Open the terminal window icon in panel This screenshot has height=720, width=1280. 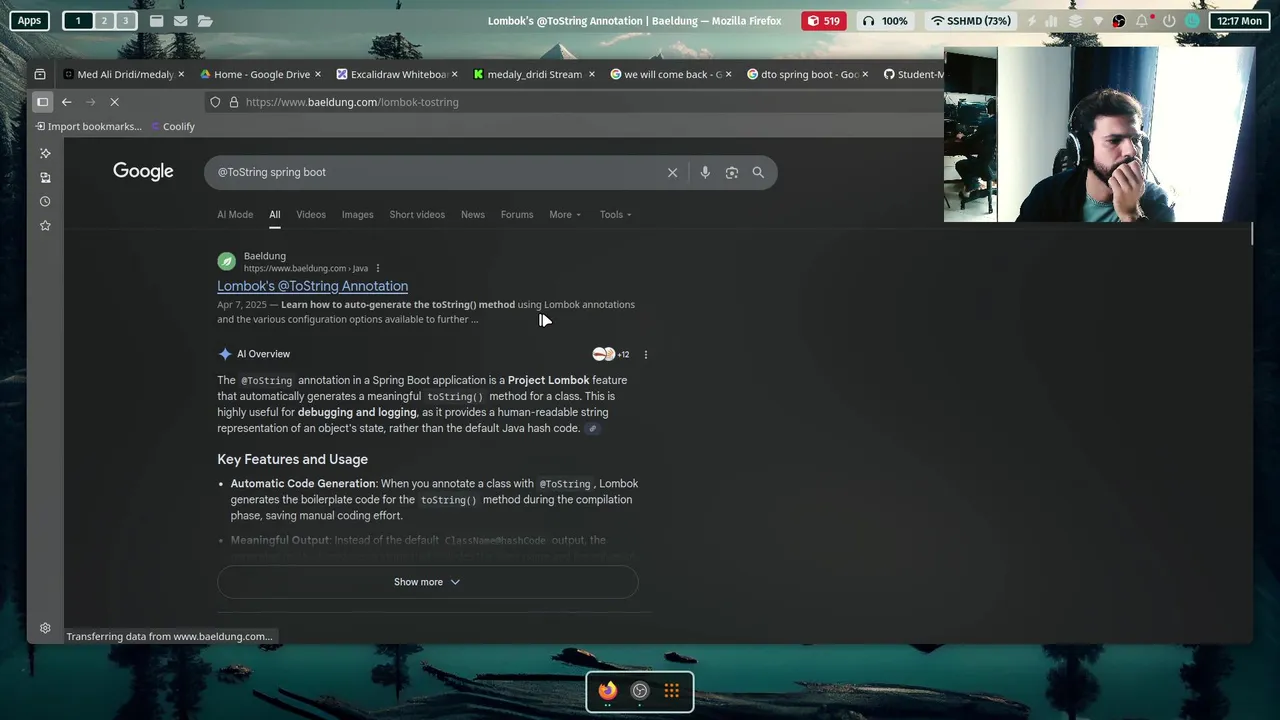click(x=157, y=20)
